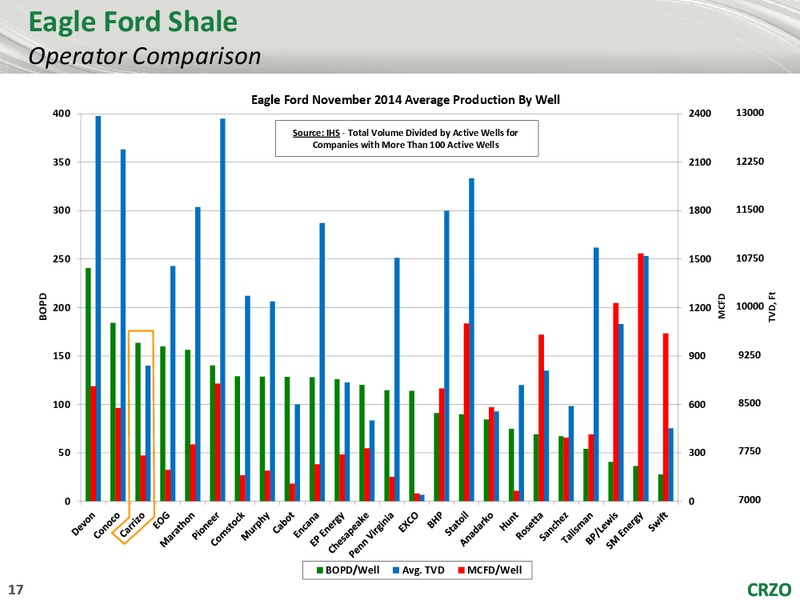Click Pioneer's blue Avg. TVD bar

point(223,310)
